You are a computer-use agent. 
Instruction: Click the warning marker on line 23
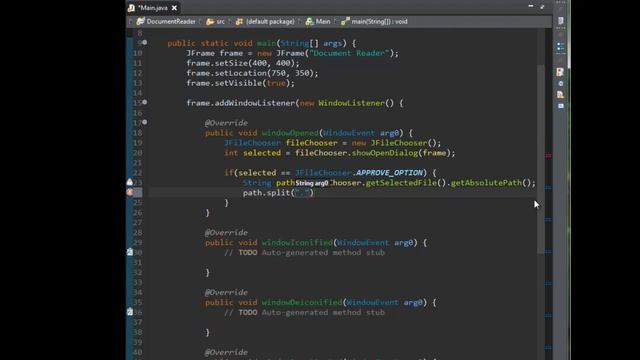pos(130,182)
